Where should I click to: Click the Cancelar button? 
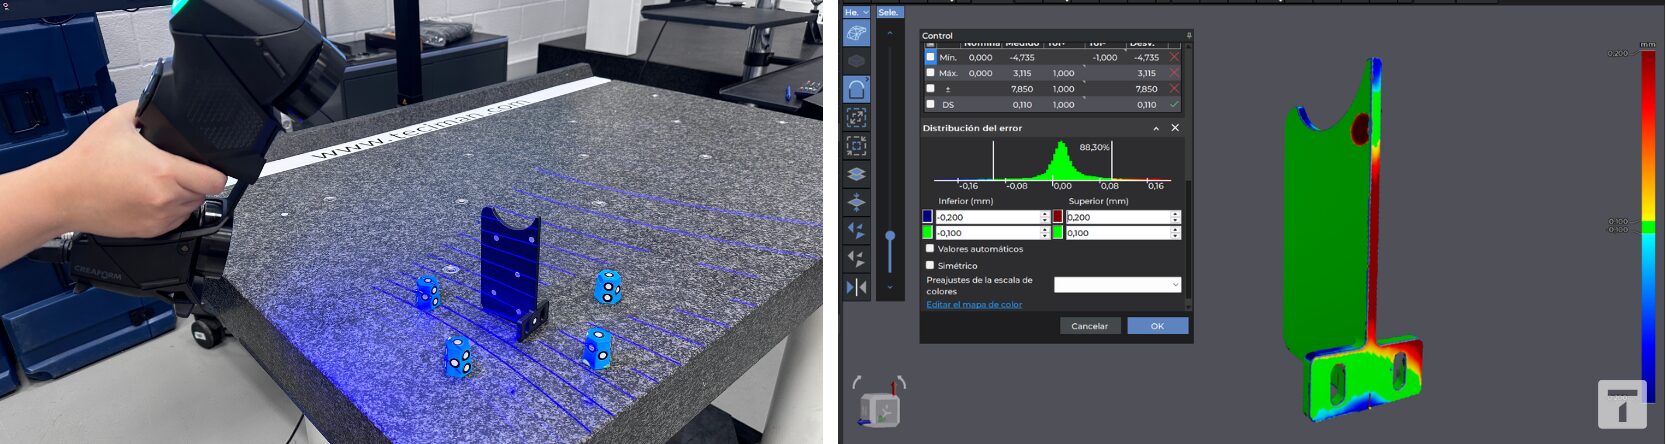click(1089, 326)
